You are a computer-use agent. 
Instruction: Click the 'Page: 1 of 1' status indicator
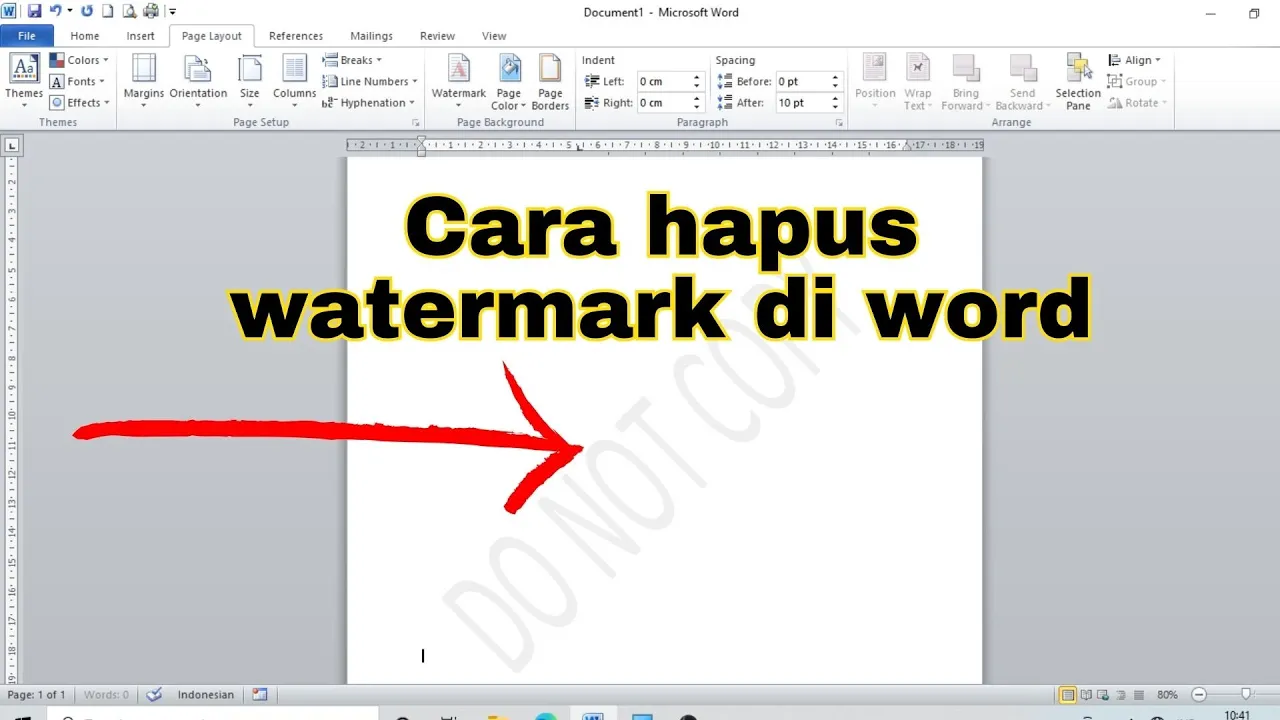pos(36,694)
